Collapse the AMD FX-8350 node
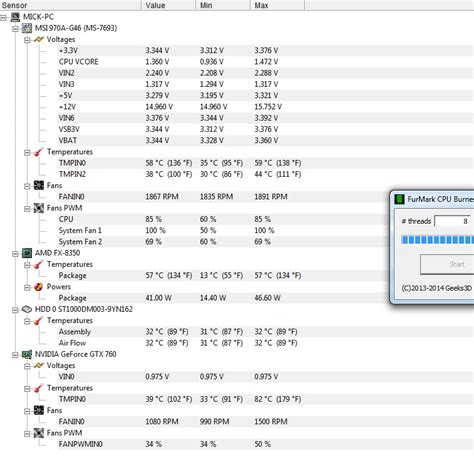This screenshot has width=474, height=458. click(15, 254)
